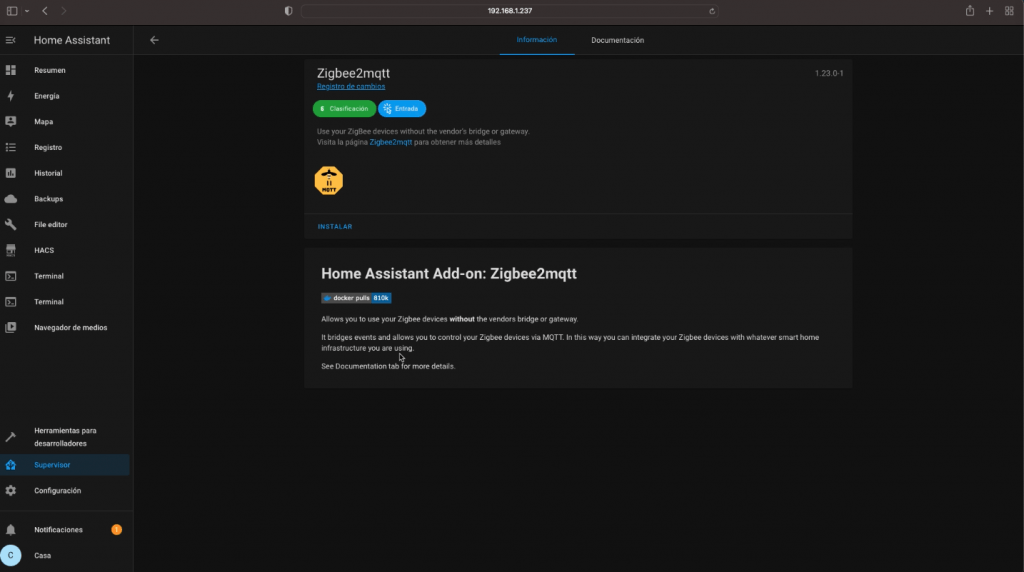Click the Zigbee2mqtt bee logo
The image size is (1024, 572).
point(328,180)
